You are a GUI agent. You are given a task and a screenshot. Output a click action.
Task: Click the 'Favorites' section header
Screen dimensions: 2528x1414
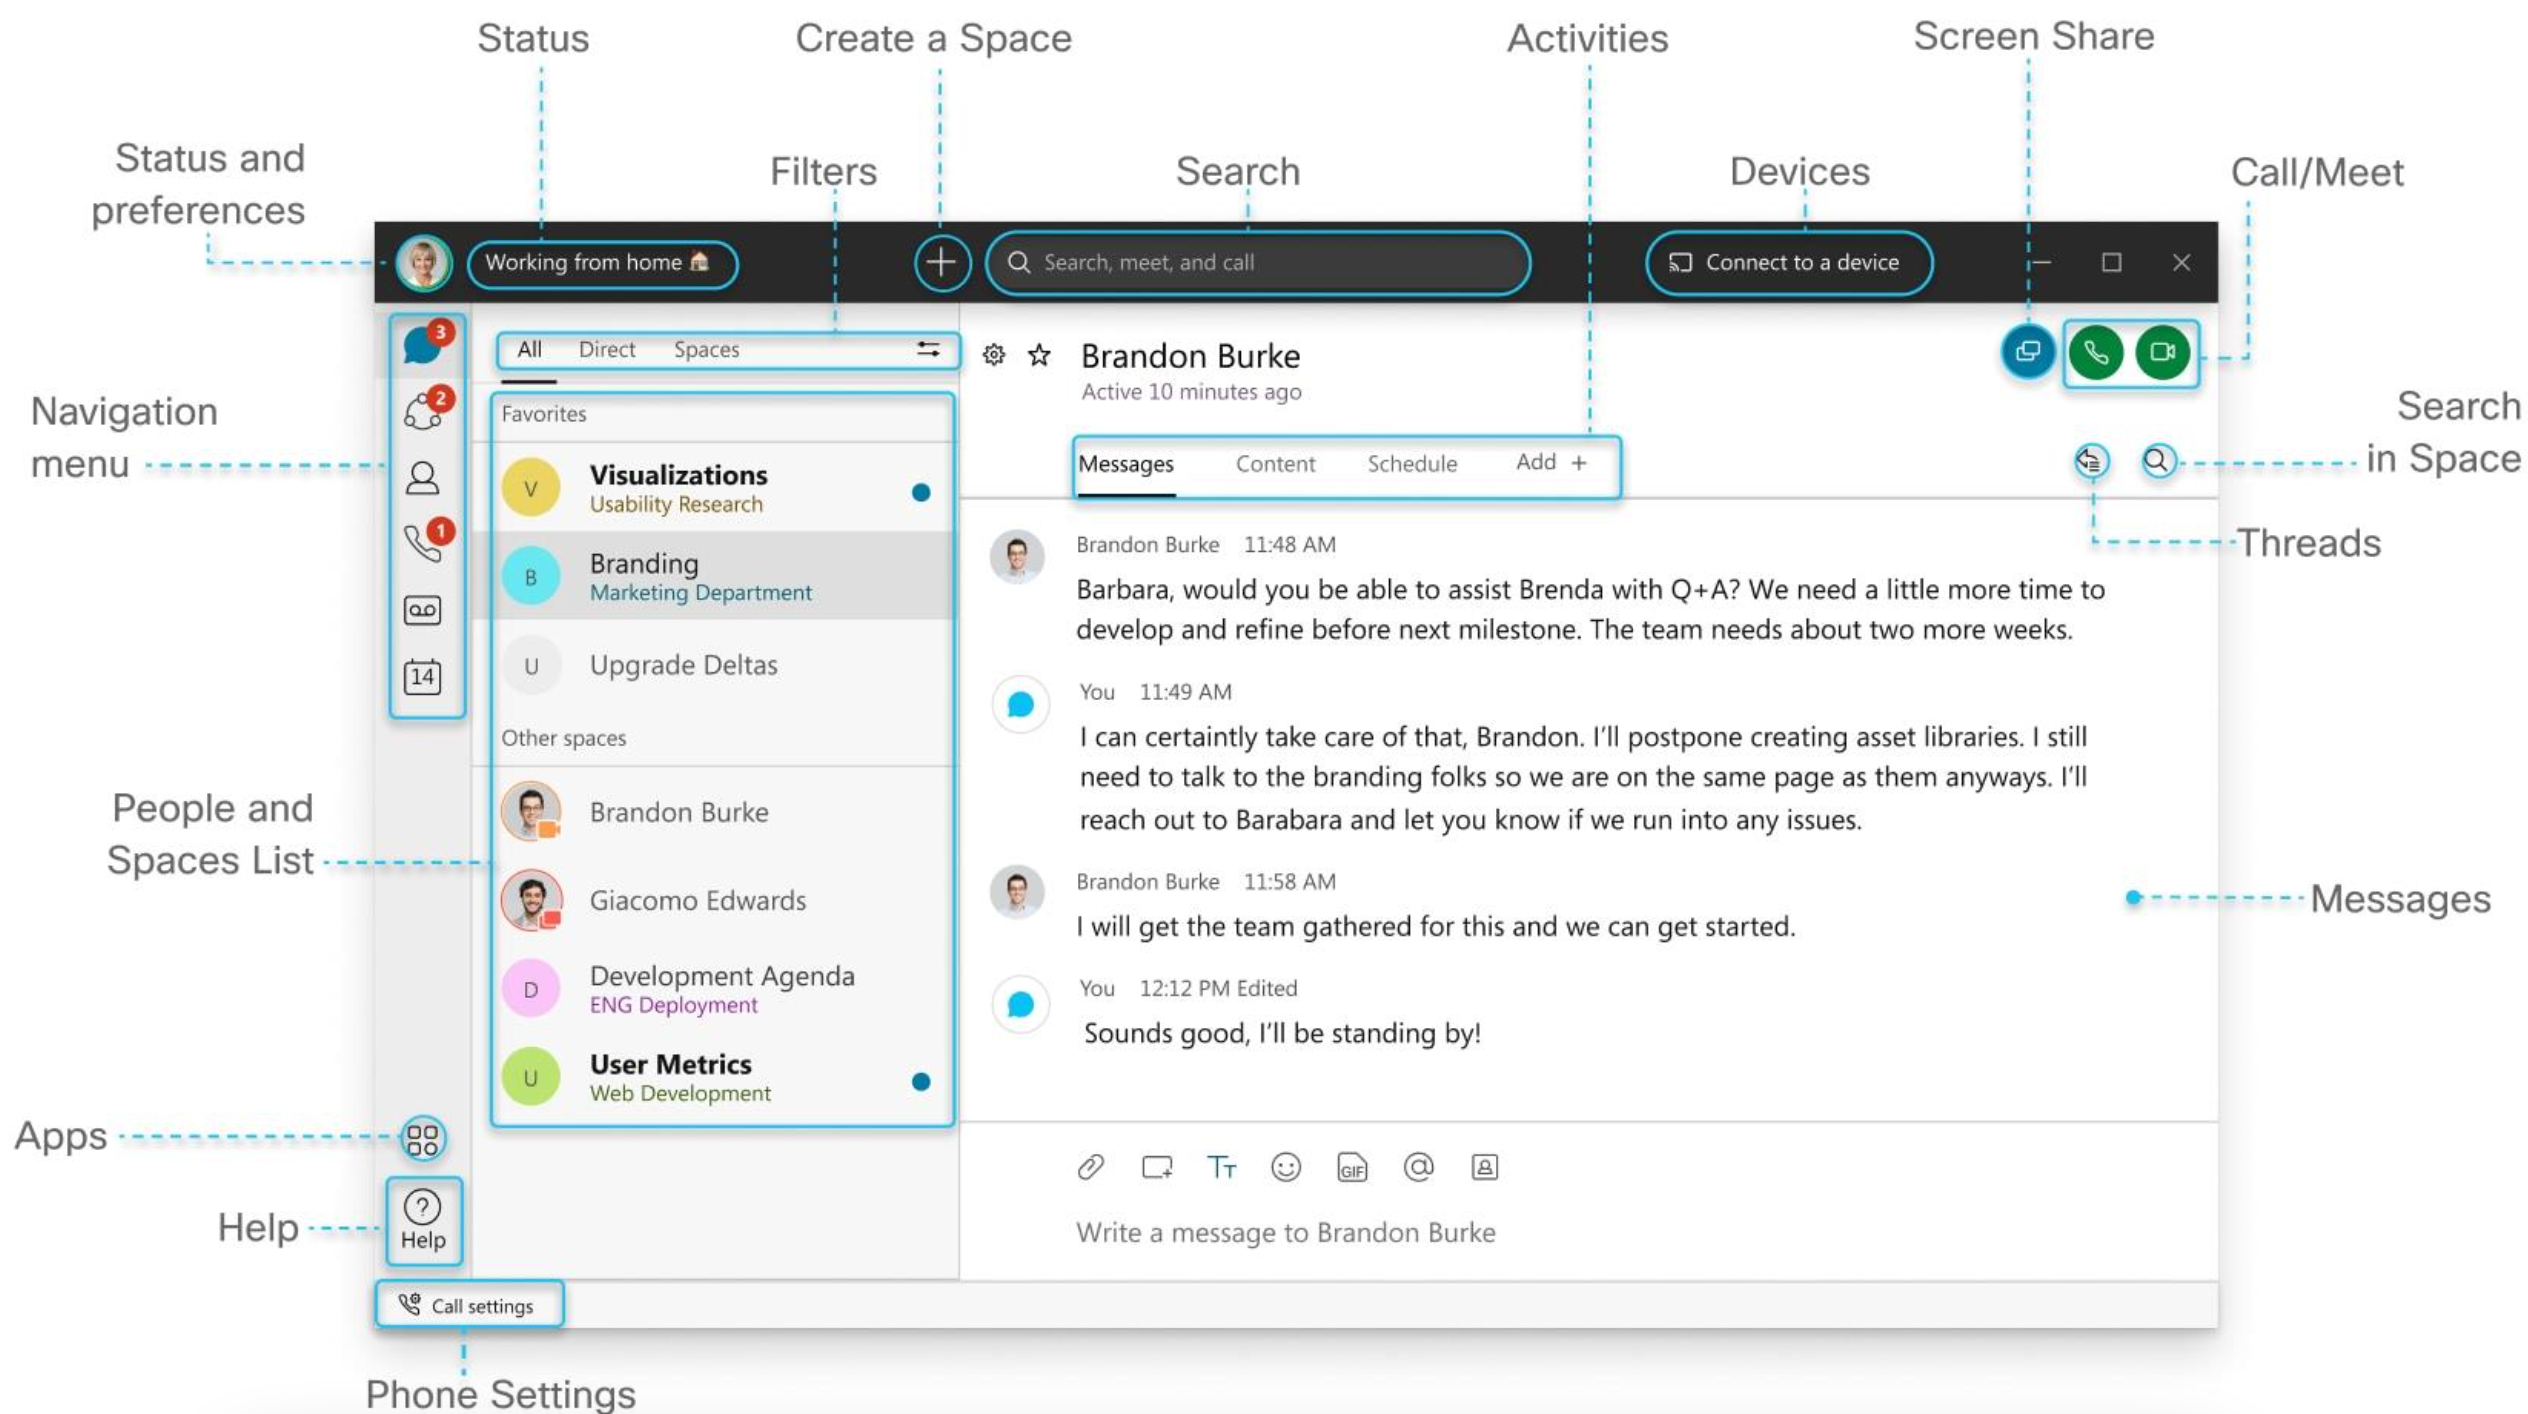[x=543, y=414]
